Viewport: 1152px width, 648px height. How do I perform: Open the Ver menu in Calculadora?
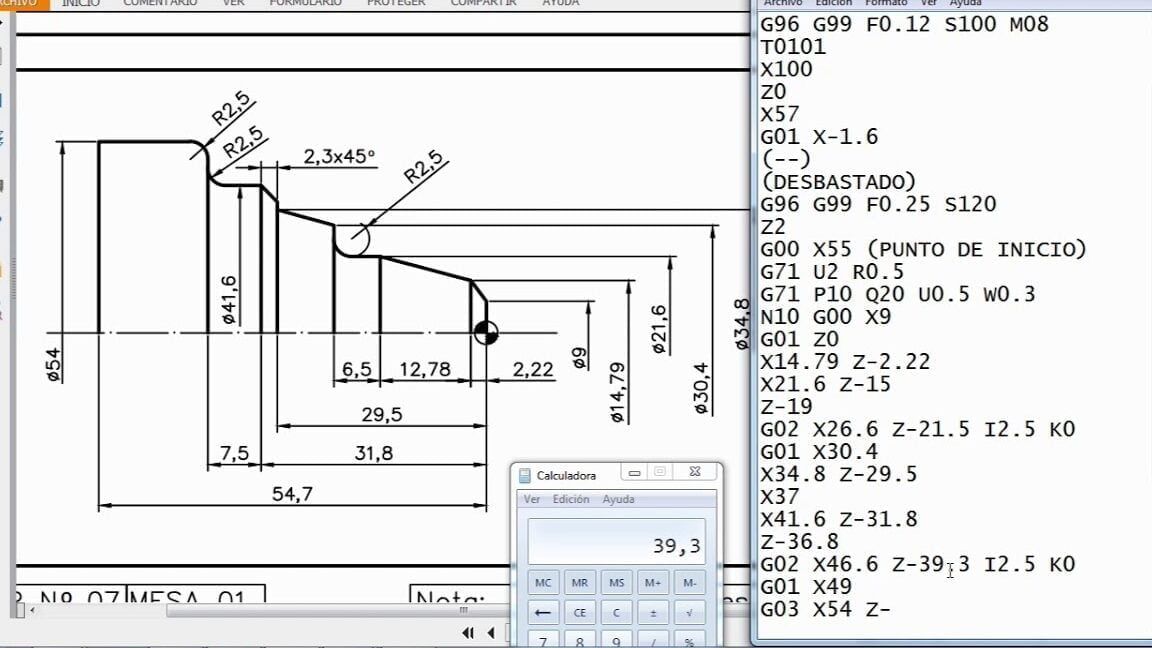pyautogui.click(x=532, y=499)
